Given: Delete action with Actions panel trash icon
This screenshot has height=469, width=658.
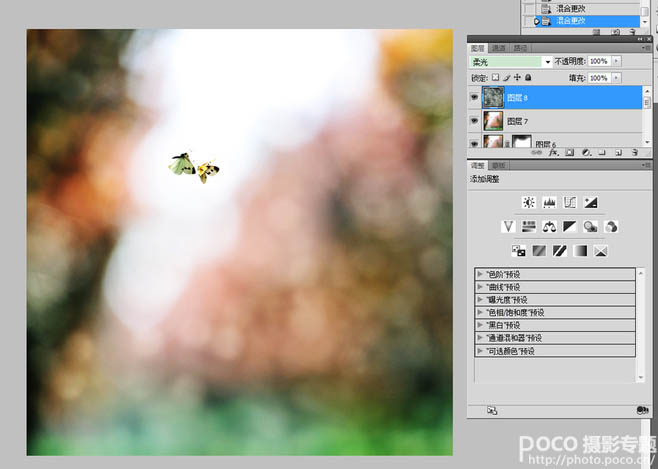Looking at the screenshot, I should 632,32.
